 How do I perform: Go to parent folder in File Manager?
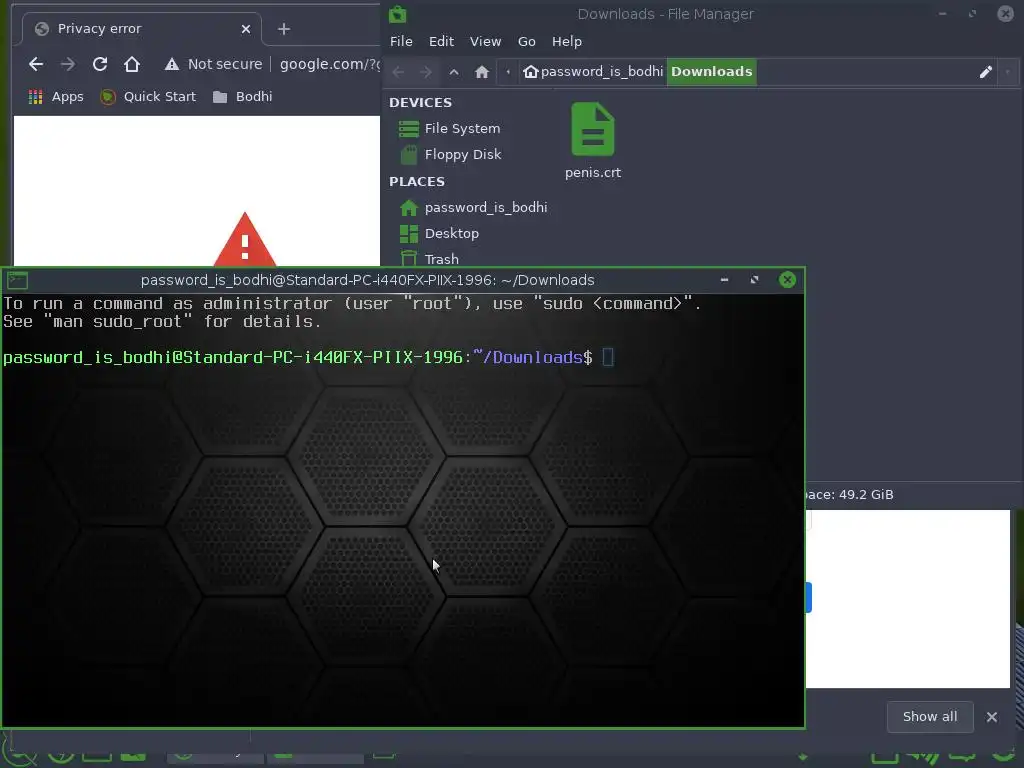(x=454, y=72)
